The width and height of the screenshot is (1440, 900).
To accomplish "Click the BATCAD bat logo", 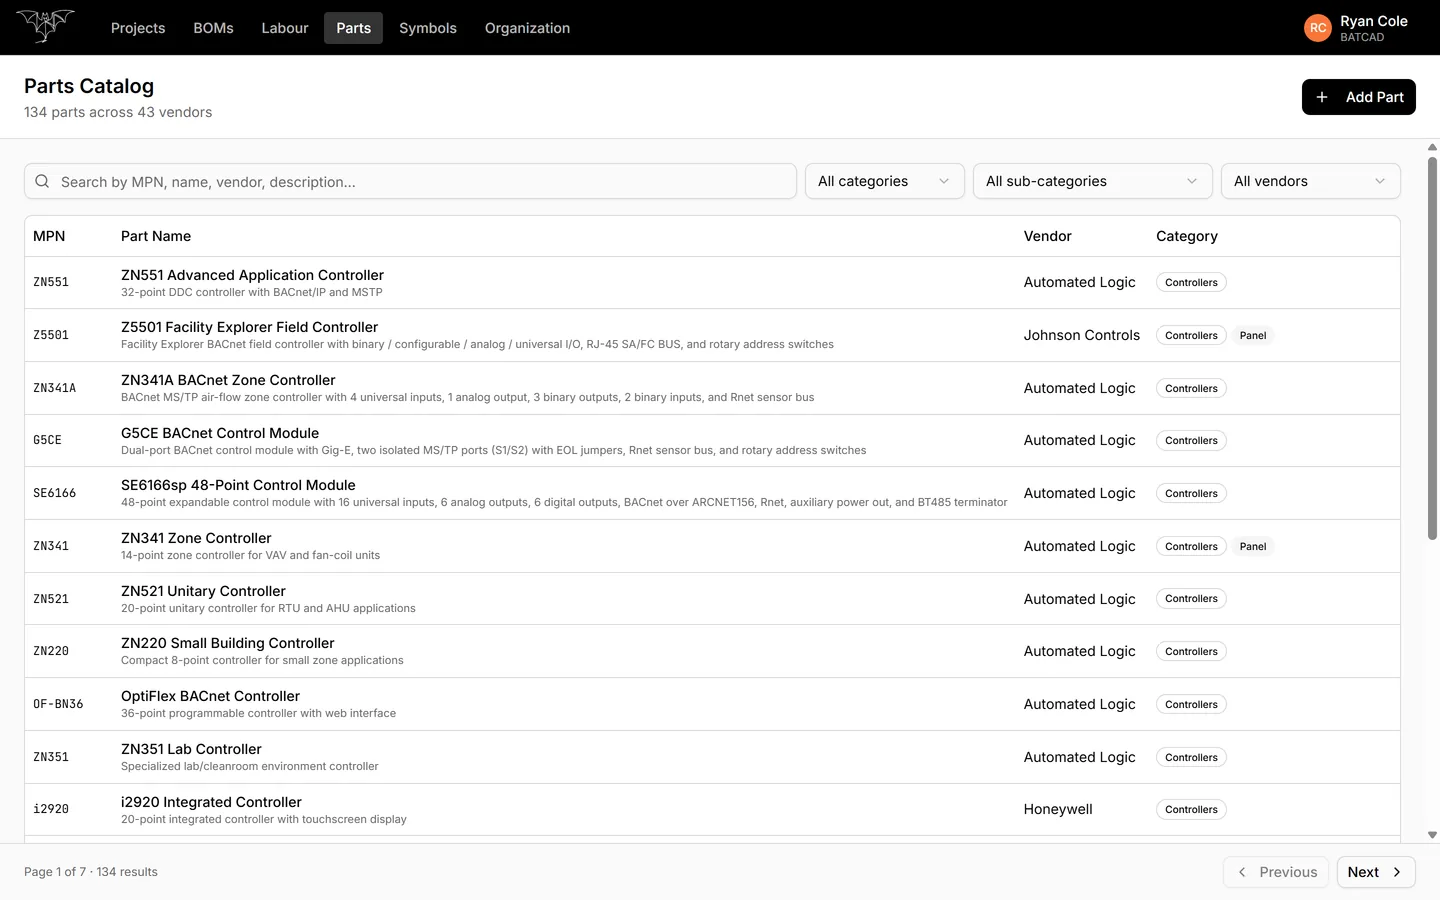I will tap(46, 26).
